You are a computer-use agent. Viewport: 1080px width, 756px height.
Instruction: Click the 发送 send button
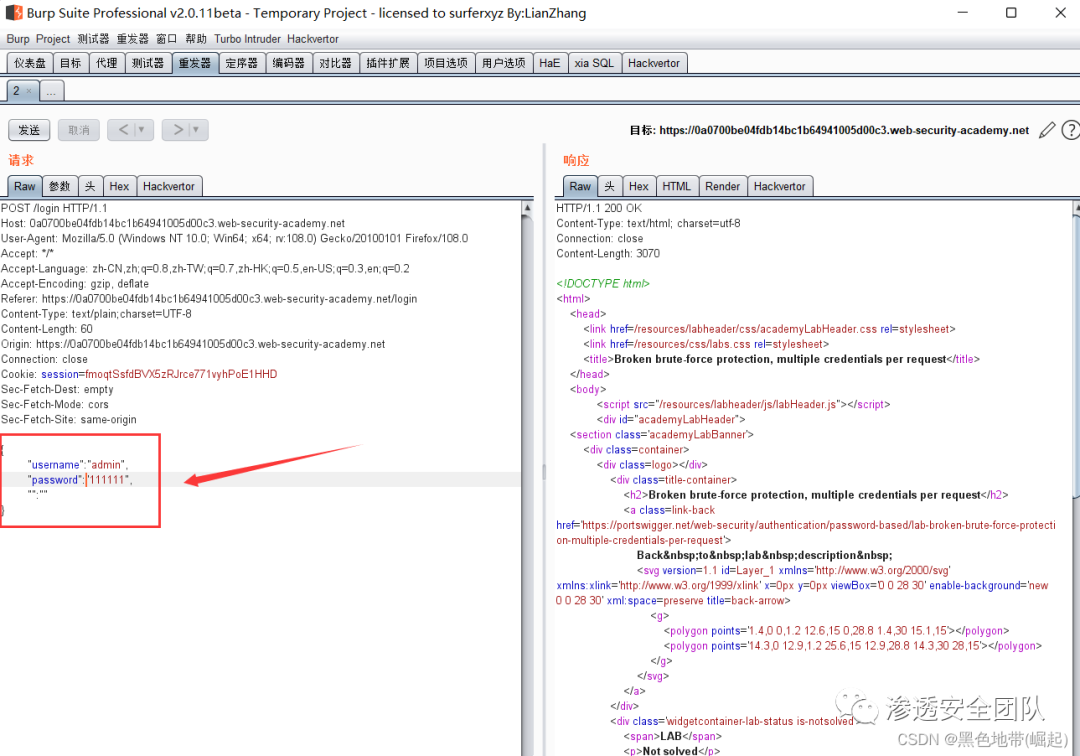[29, 130]
